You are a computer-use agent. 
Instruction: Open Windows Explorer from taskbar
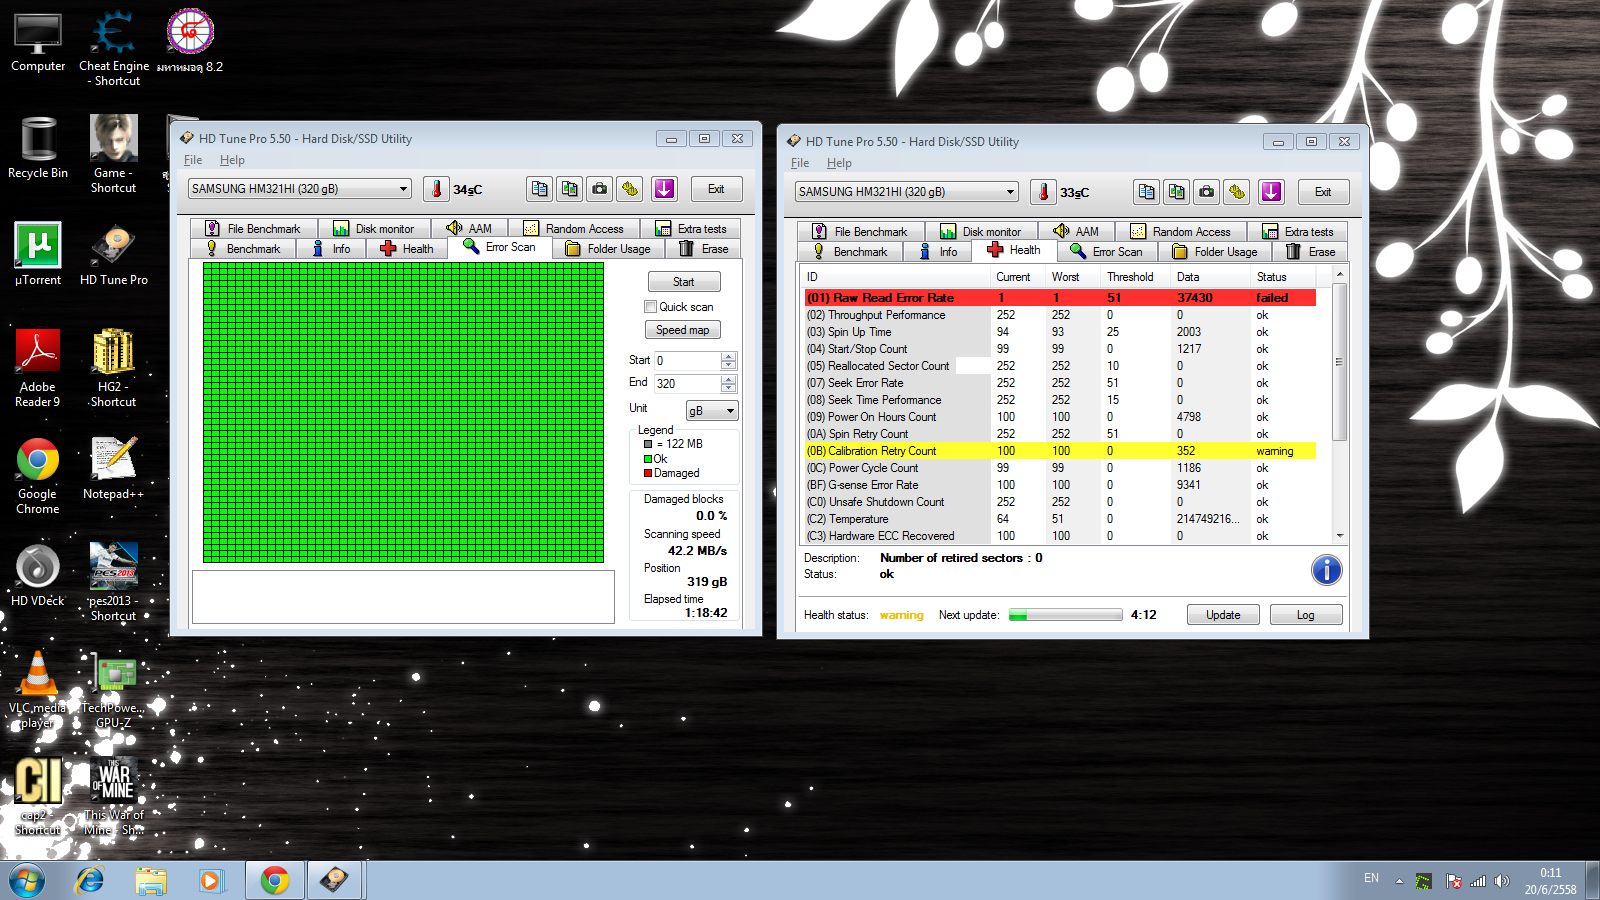[151, 880]
